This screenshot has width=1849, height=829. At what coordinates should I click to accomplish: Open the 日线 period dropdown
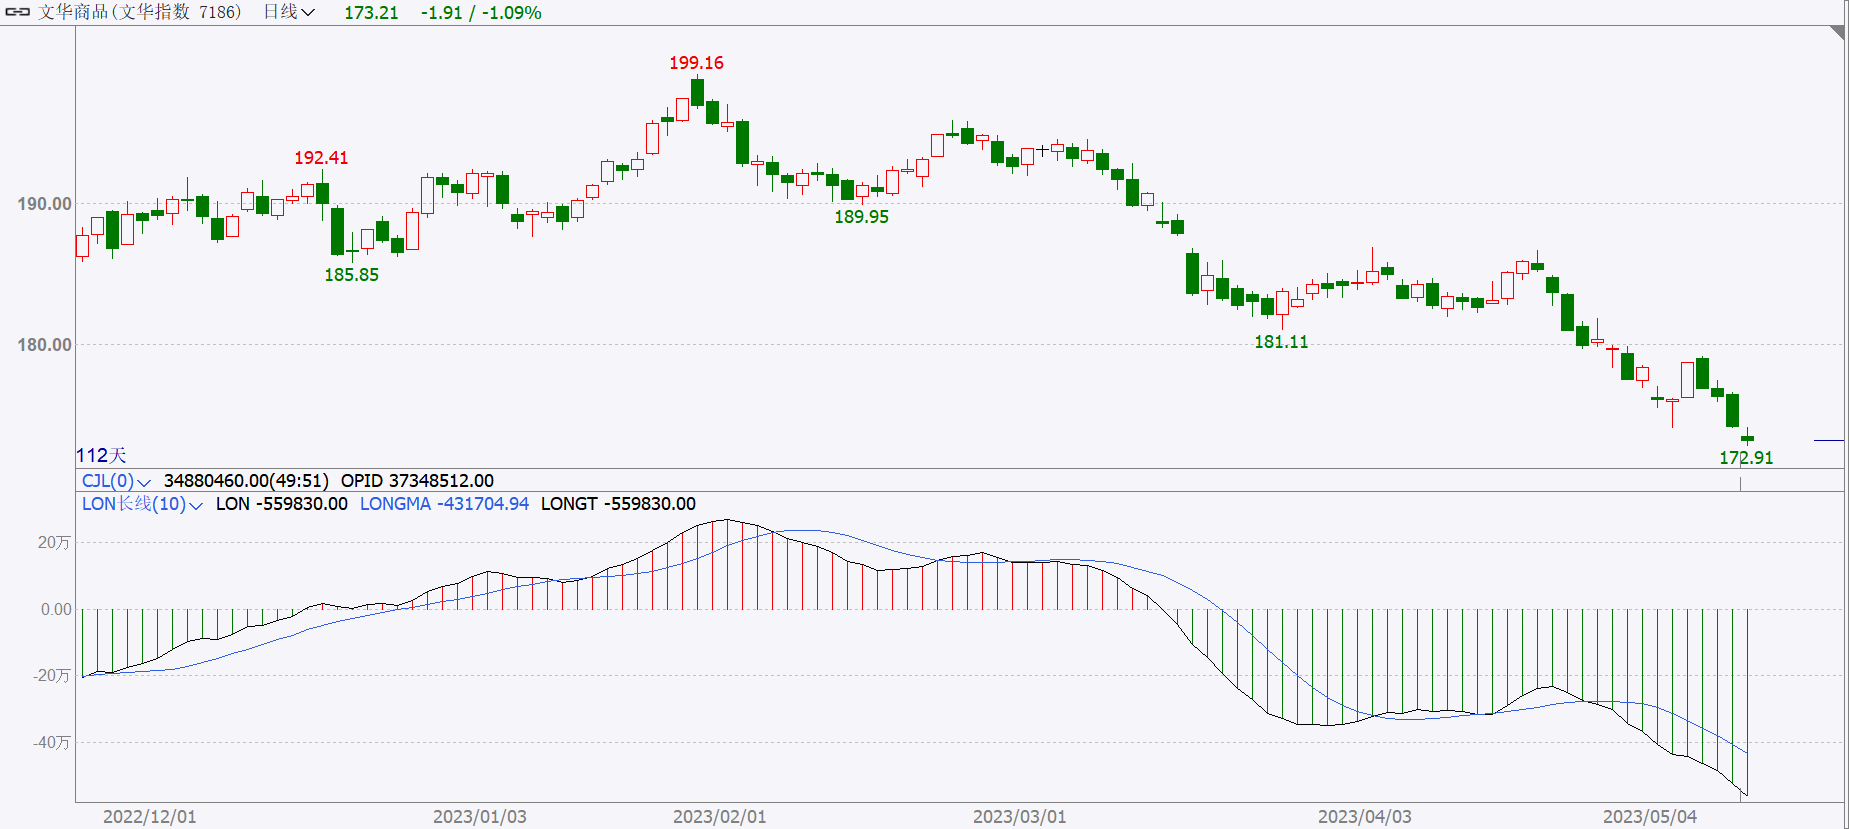(x=289, y=12)
